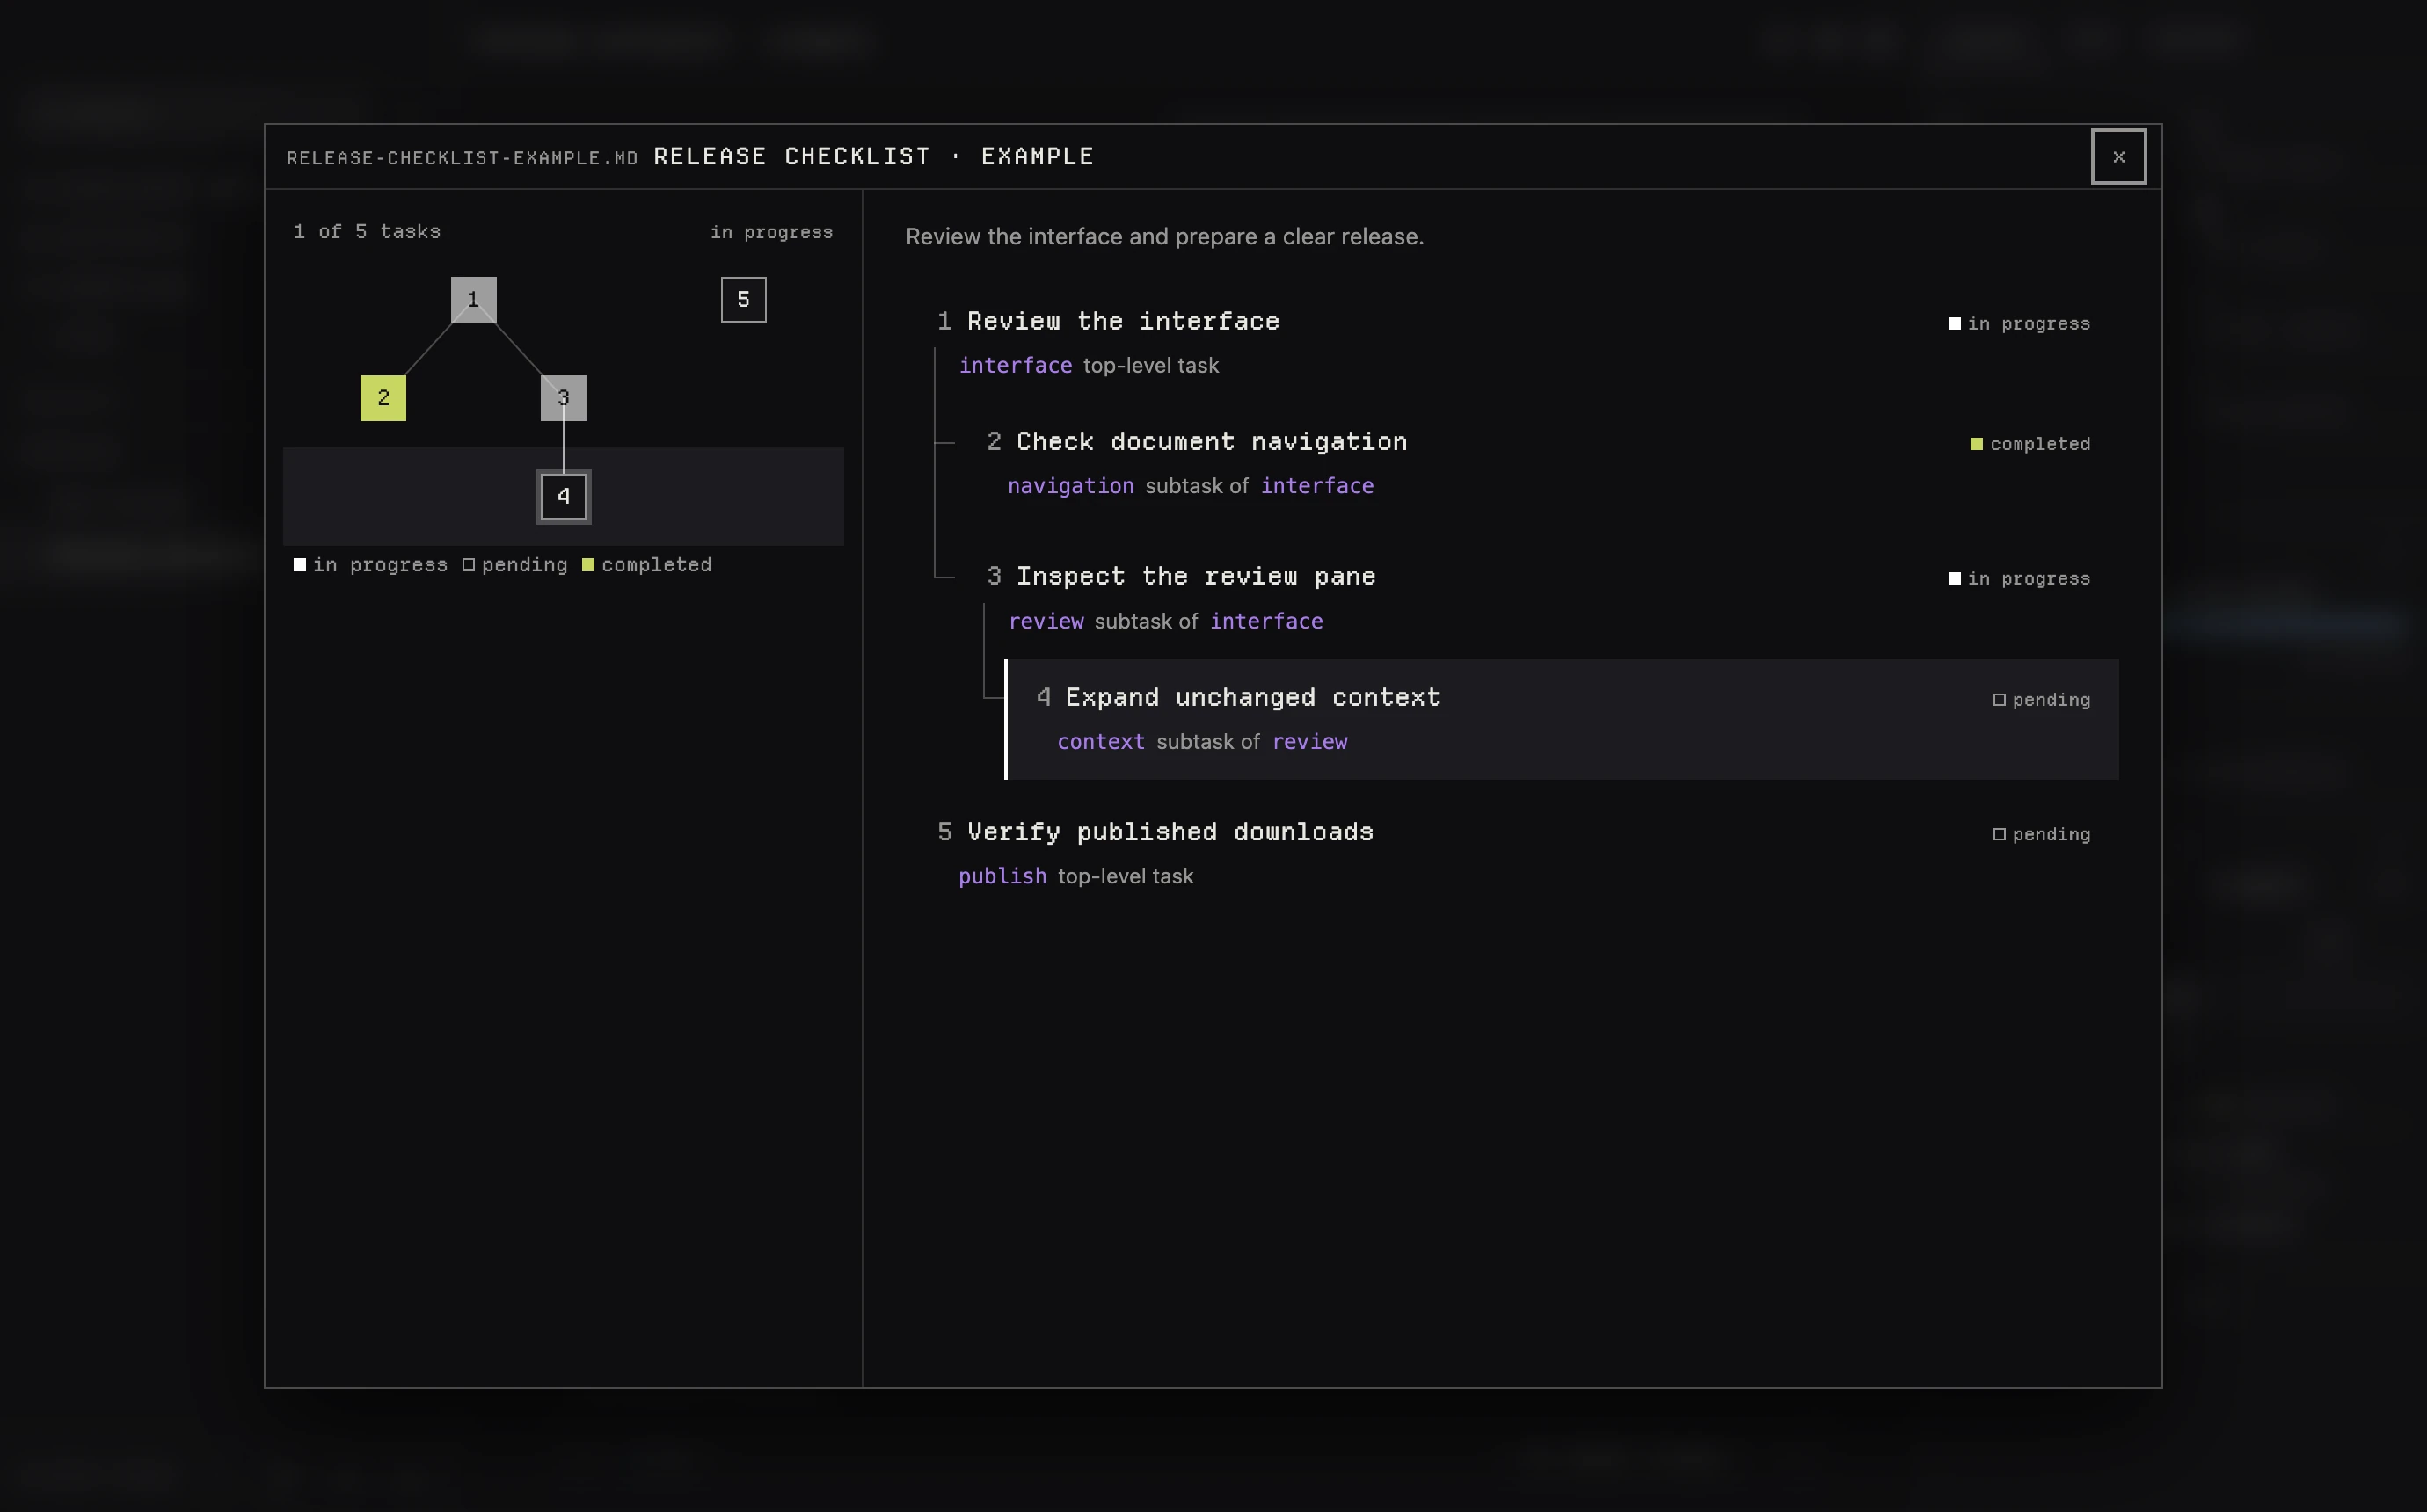Open task 'Check document navigation'
The image size is (2427, 1512).
(x=1211, y=441)
